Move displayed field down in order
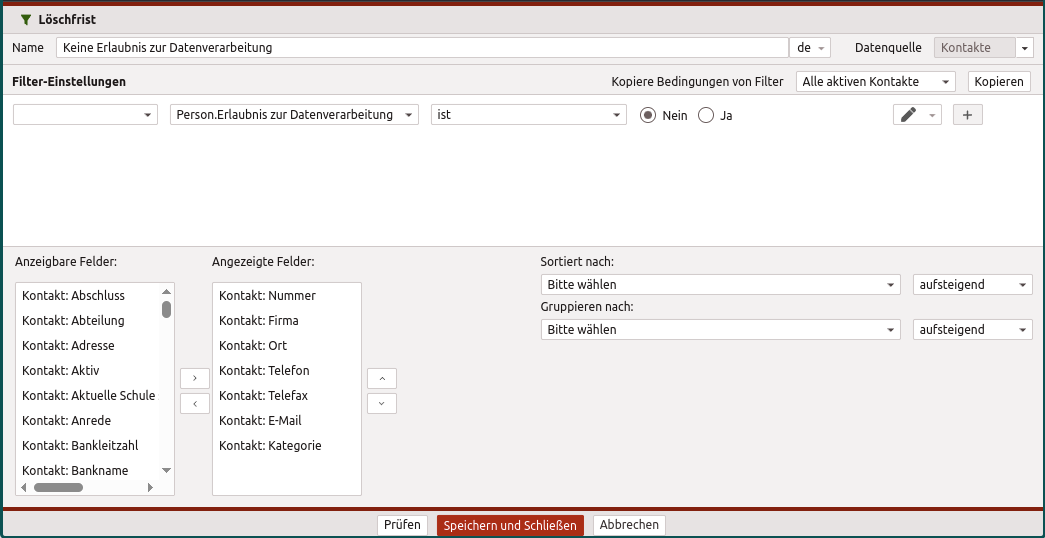The width and height of the screenshot is (1045, 538). pyautogui.click(x=382, y=403)
